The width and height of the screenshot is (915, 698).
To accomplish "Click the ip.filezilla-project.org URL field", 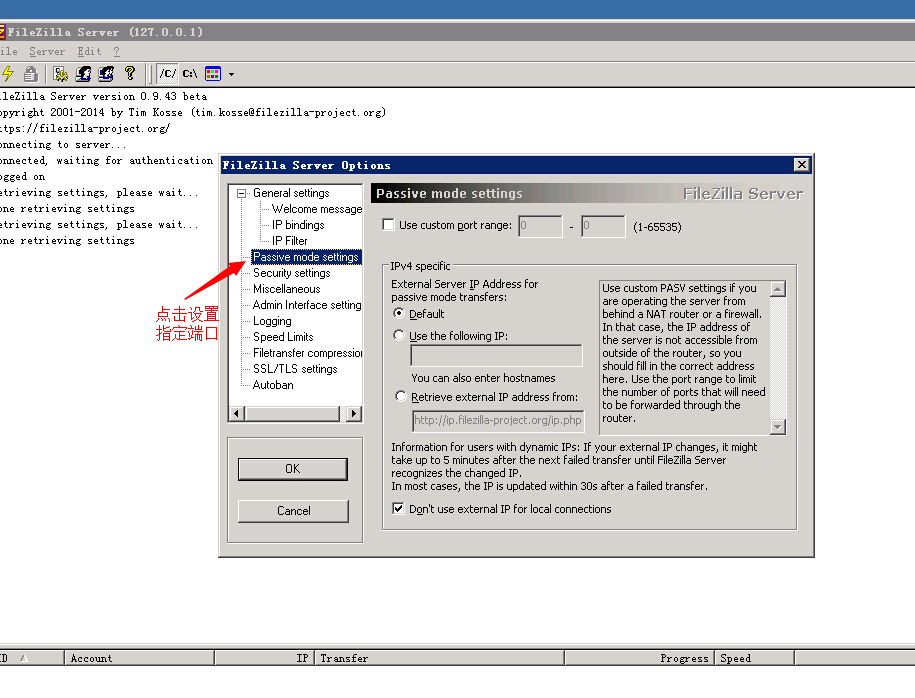I will click(x=498, y=420).
